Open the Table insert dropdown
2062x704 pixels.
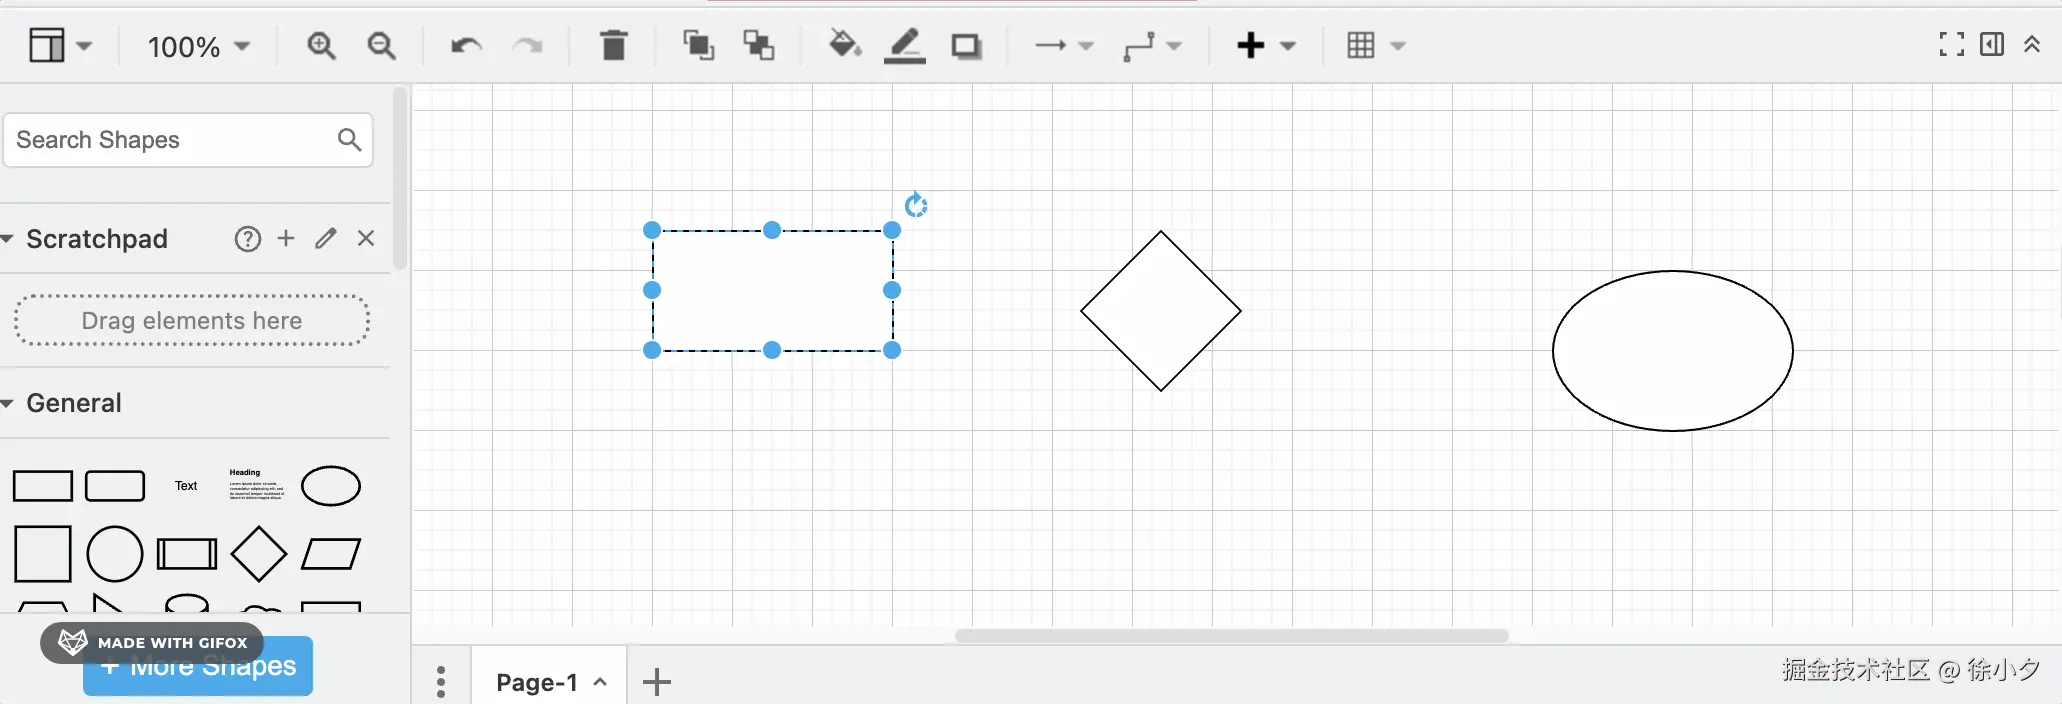(x=1376, y=45)
